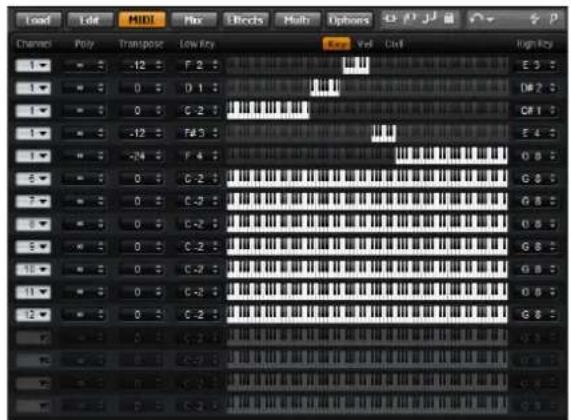Adjust the D 1 low key stepper
Image resolution: width=571 pixels, height=420 pixels.
click(215, 88)
